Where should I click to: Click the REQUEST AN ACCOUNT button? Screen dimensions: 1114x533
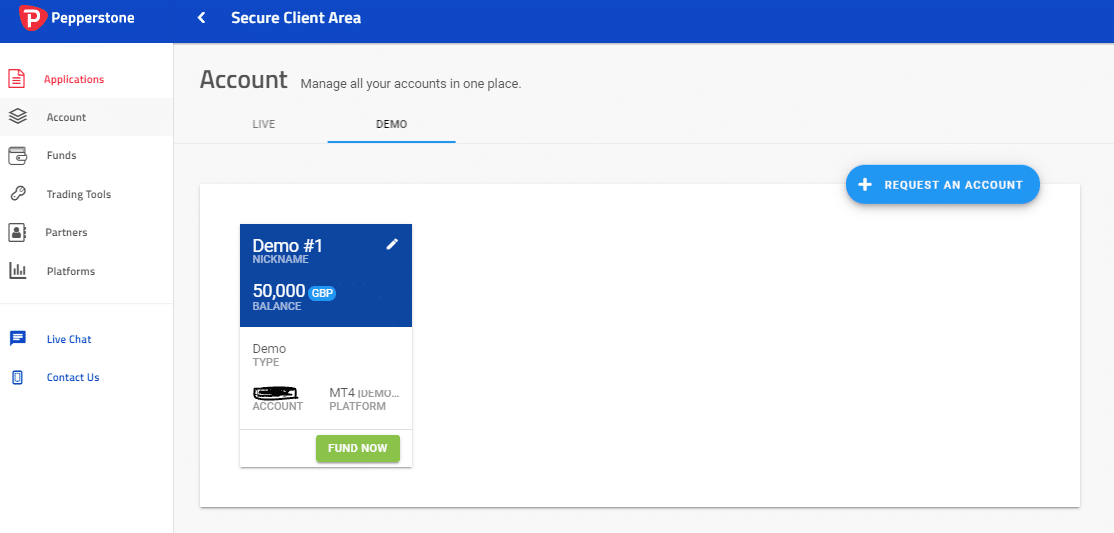click(x=943, y=185)
